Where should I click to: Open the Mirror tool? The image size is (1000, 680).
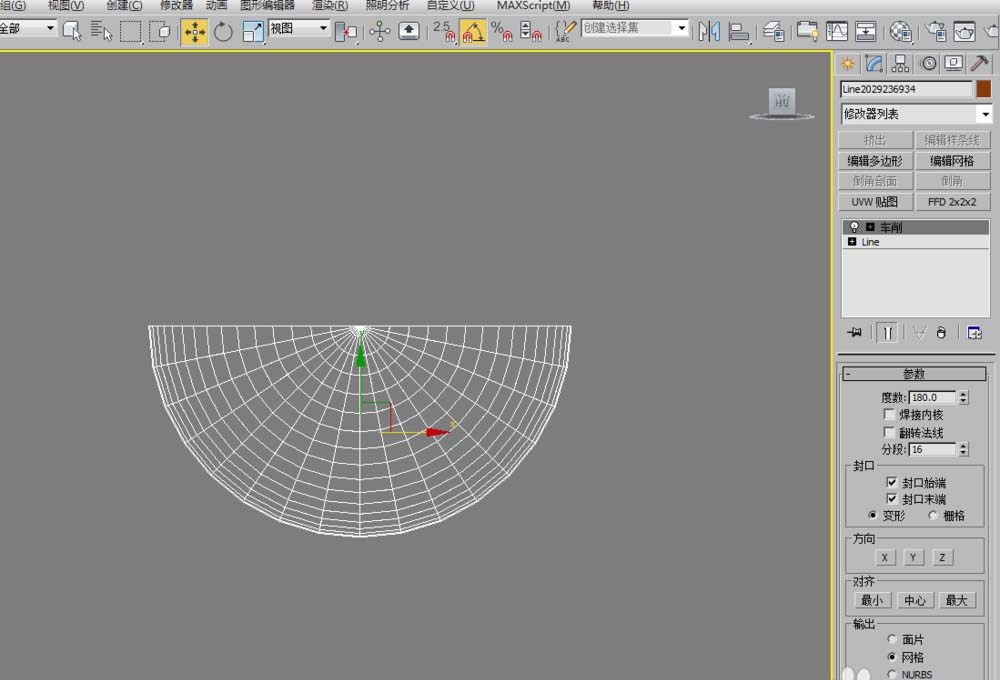coord(709,31)
